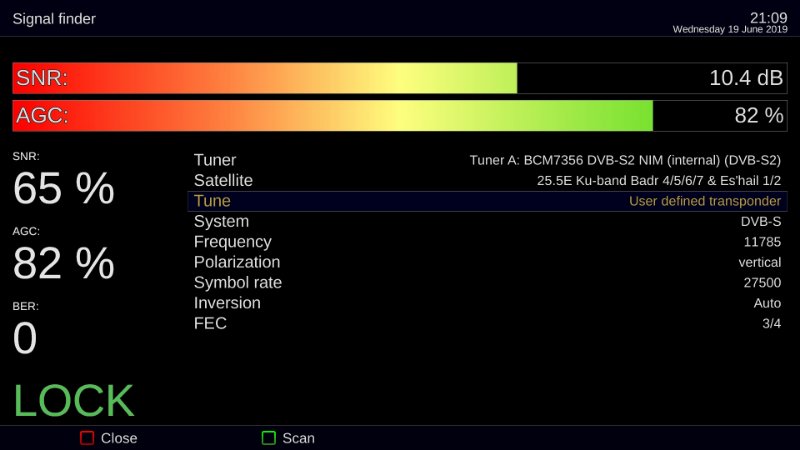The image size is (800, 450).
Task: Click the Signal finder title
Action: pyautogui.click(x=54, y=19)
